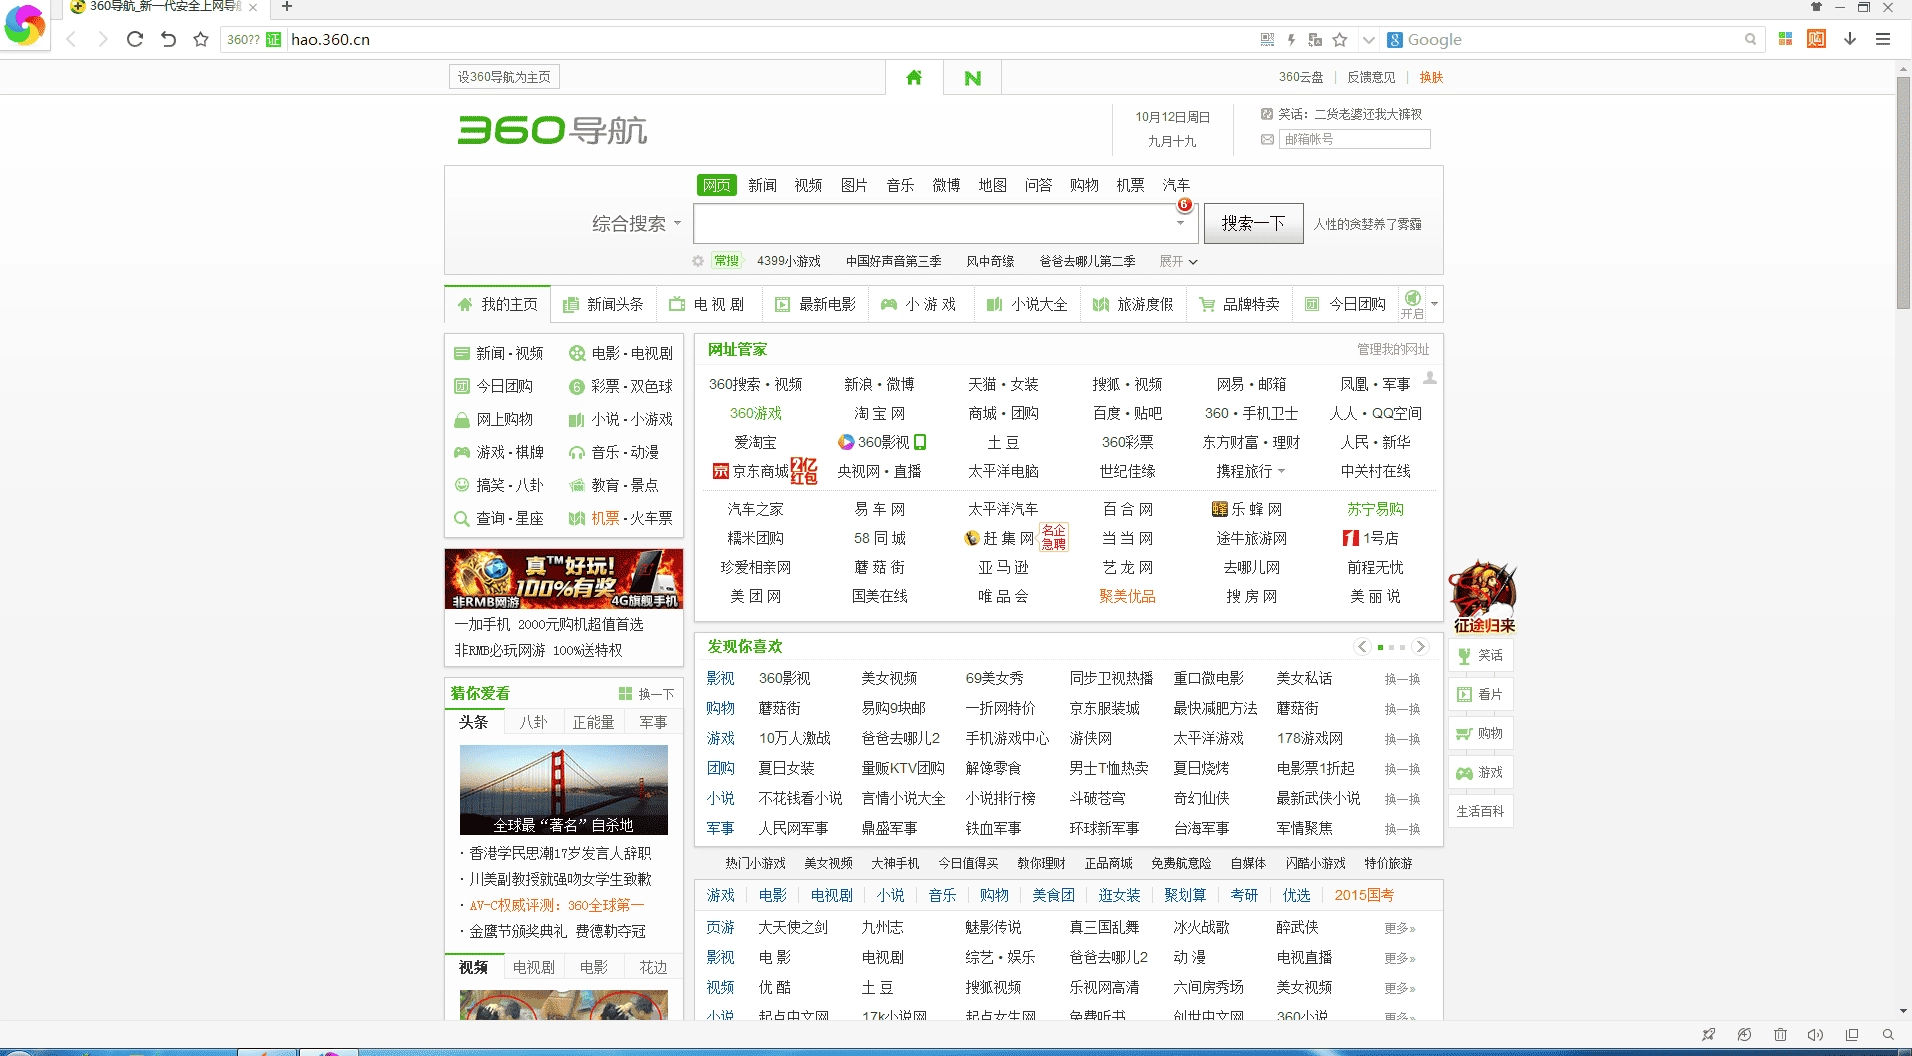Viewport: 1912px width, 1056px height.
Task: Click 设360导航为主页 button
Action: pos(504,77)
